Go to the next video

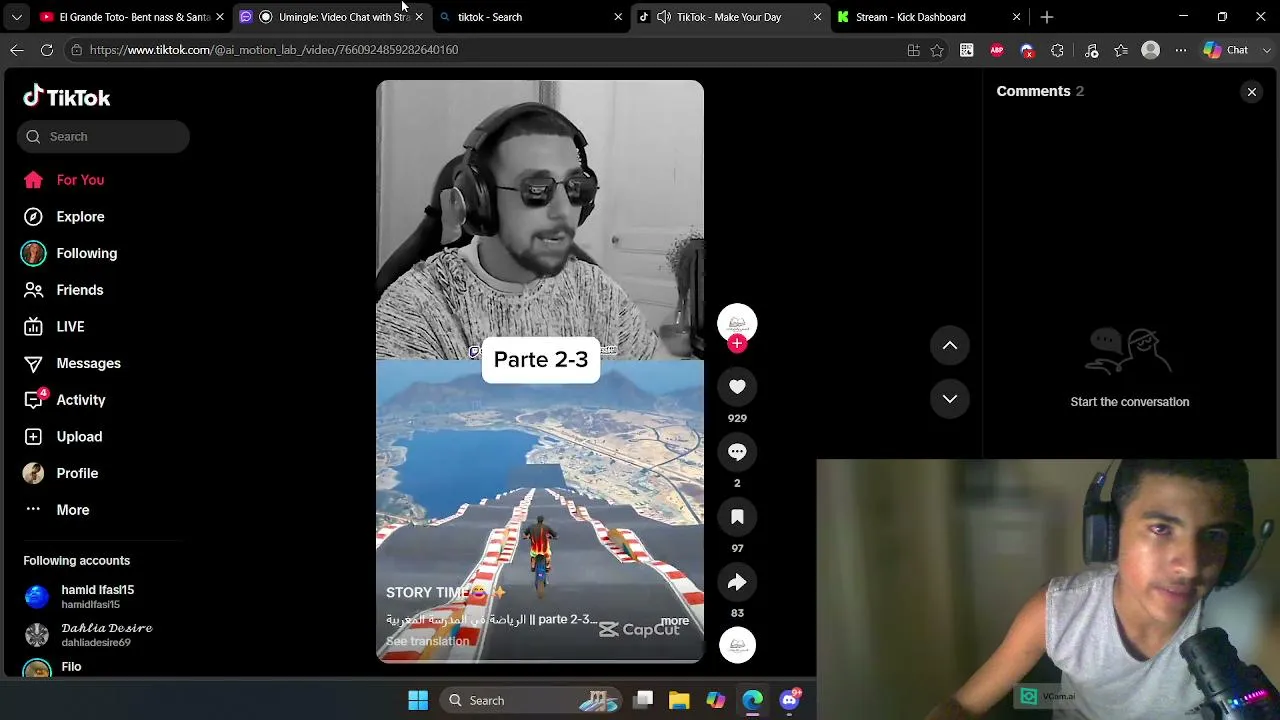click(950, 399)
